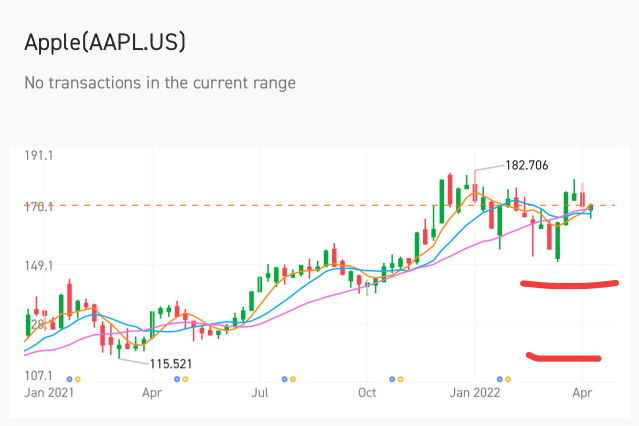Tap blue event dot just right of Oct
Viewport: 639px width, 426px height.
[392, 379]
